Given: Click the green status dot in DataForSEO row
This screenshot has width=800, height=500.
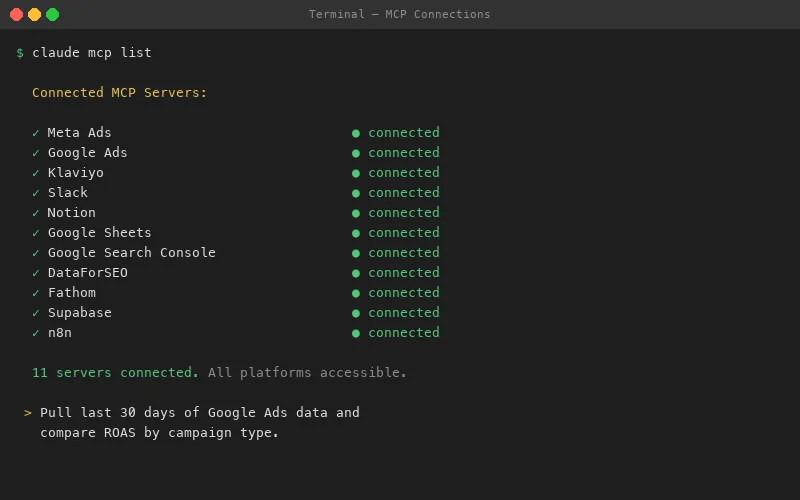Looking at the screenshot, I should pos(356,273).
